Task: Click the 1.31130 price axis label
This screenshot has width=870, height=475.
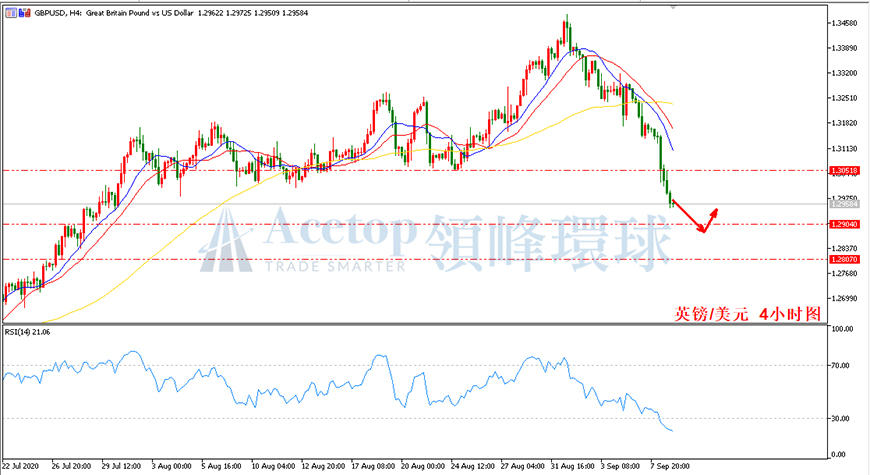Action: 844,149
